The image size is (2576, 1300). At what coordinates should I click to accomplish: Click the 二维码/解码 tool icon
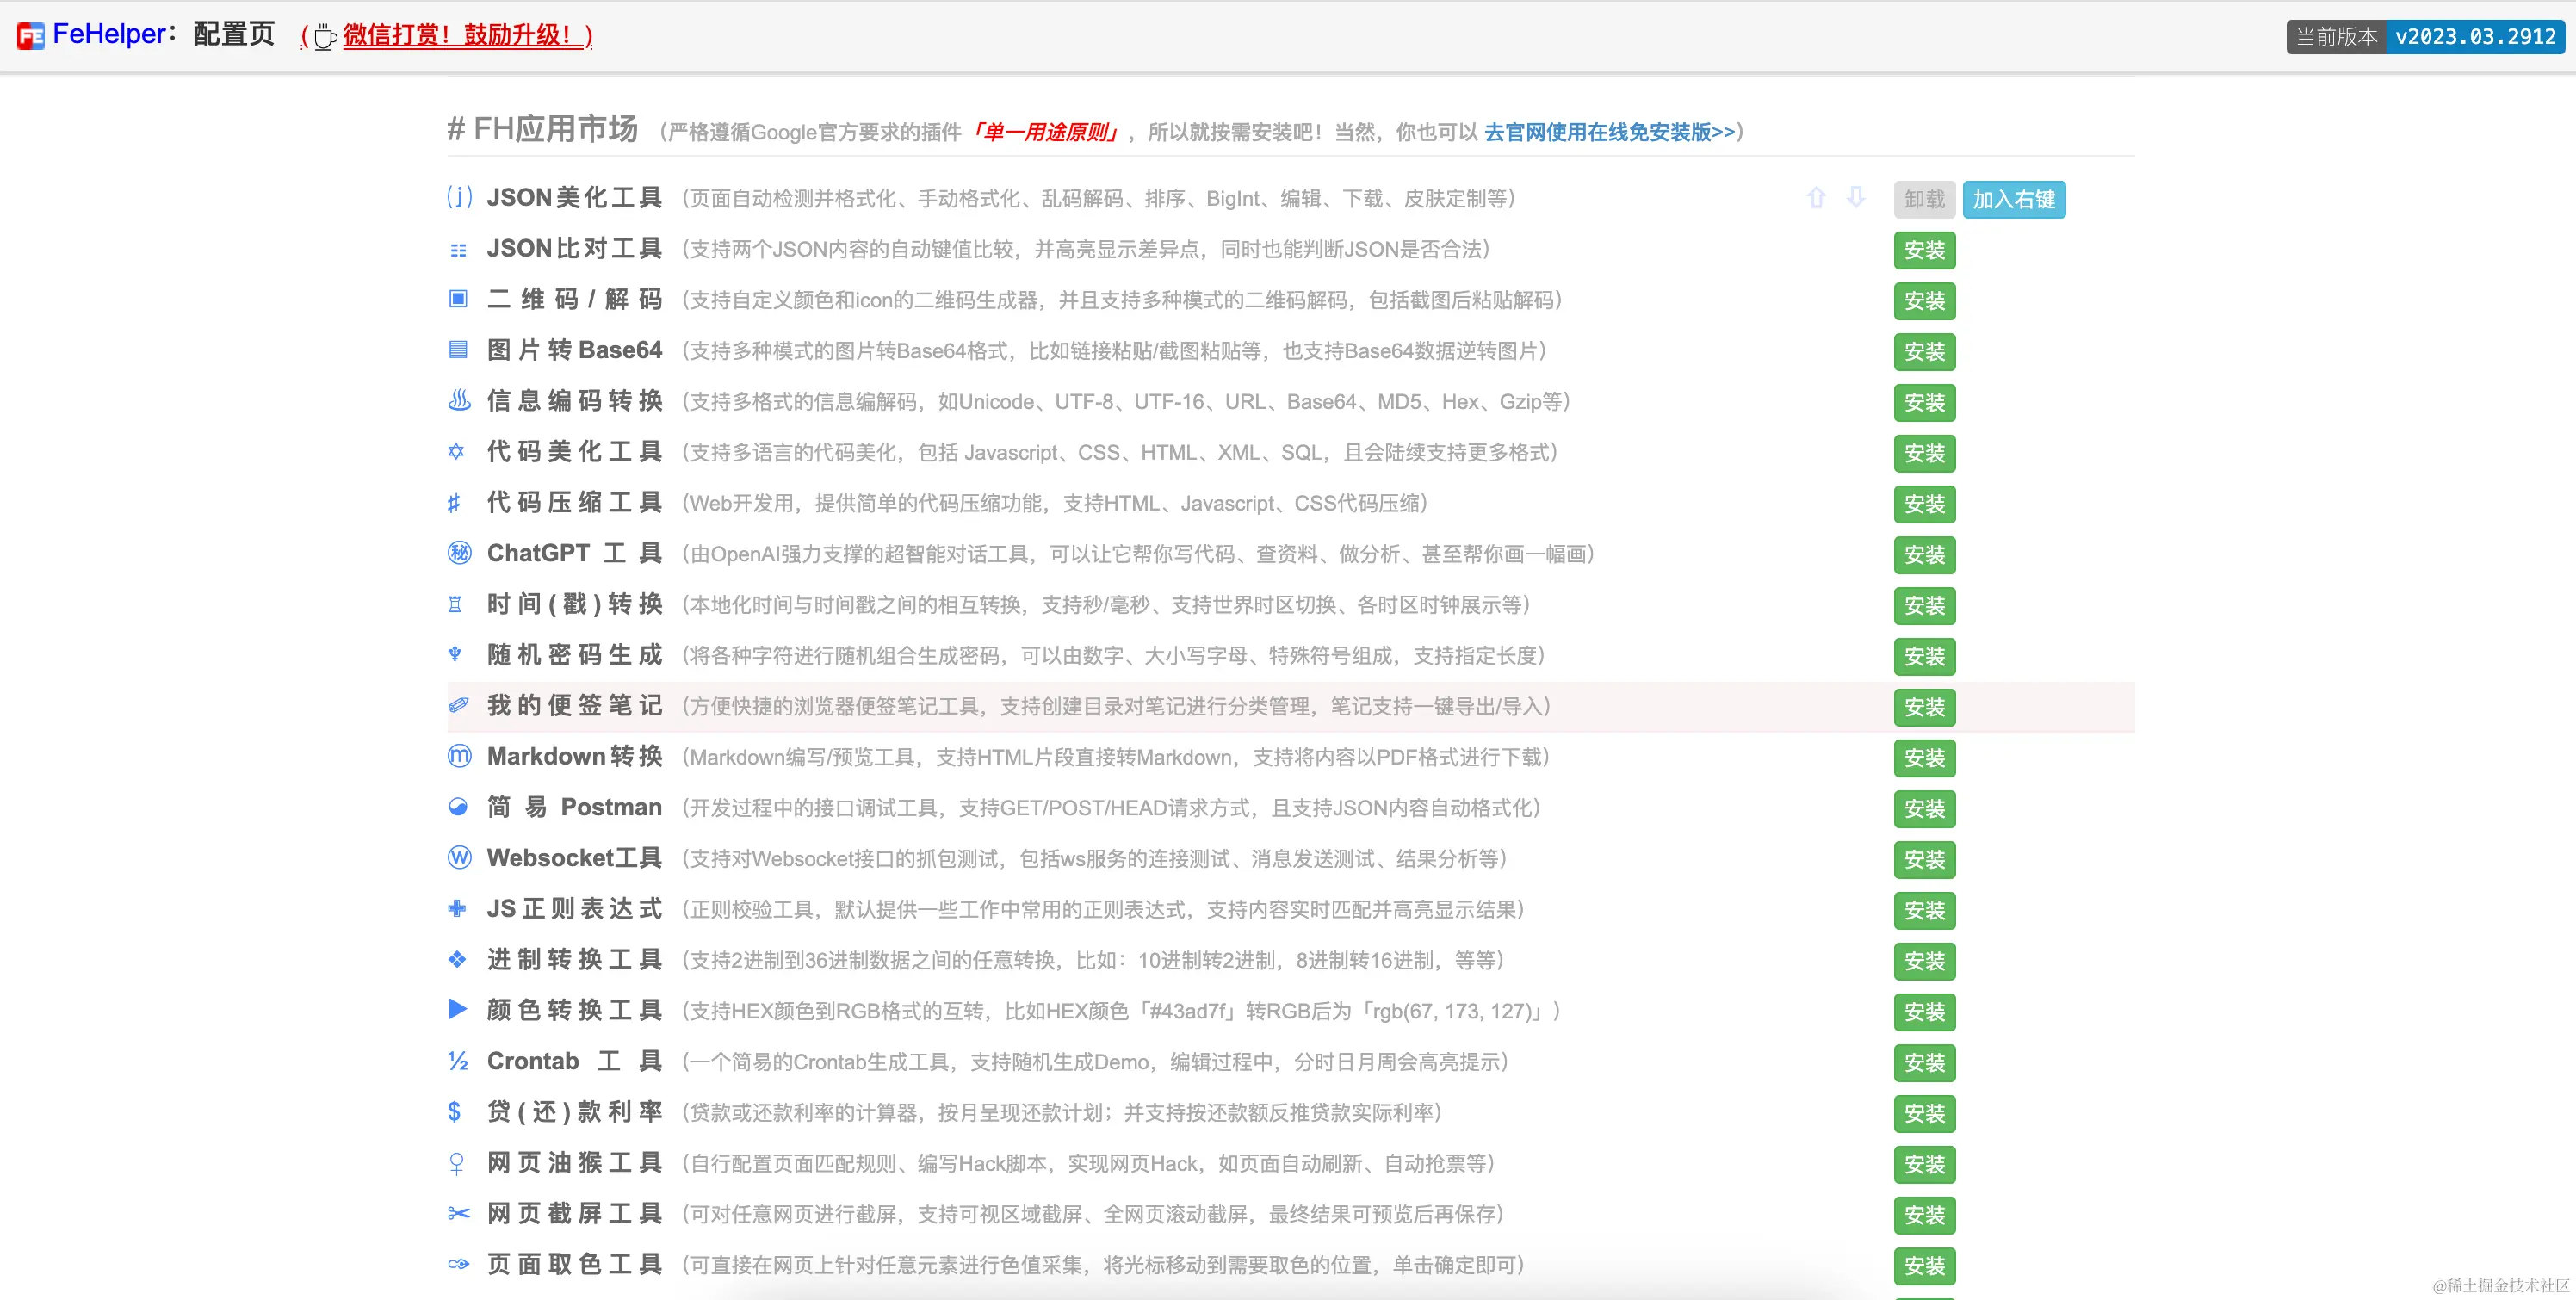point(458,299)
